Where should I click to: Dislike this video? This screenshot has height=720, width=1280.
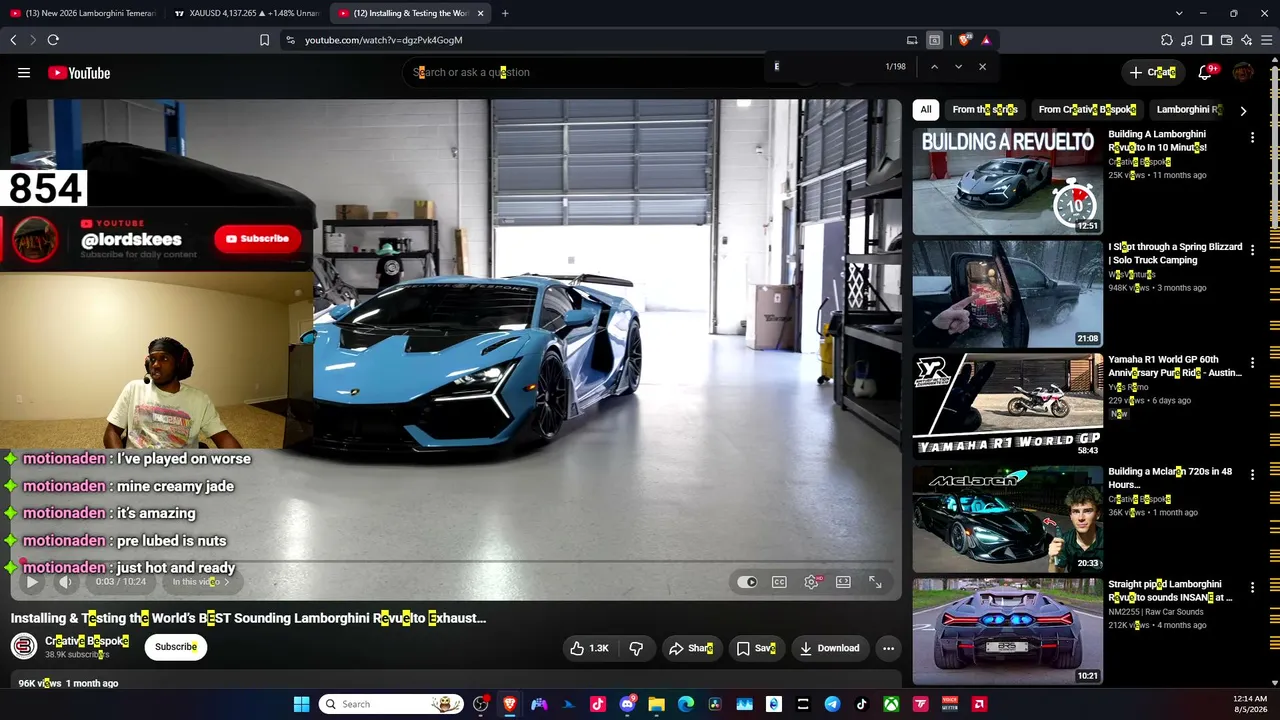coord(636,648)
